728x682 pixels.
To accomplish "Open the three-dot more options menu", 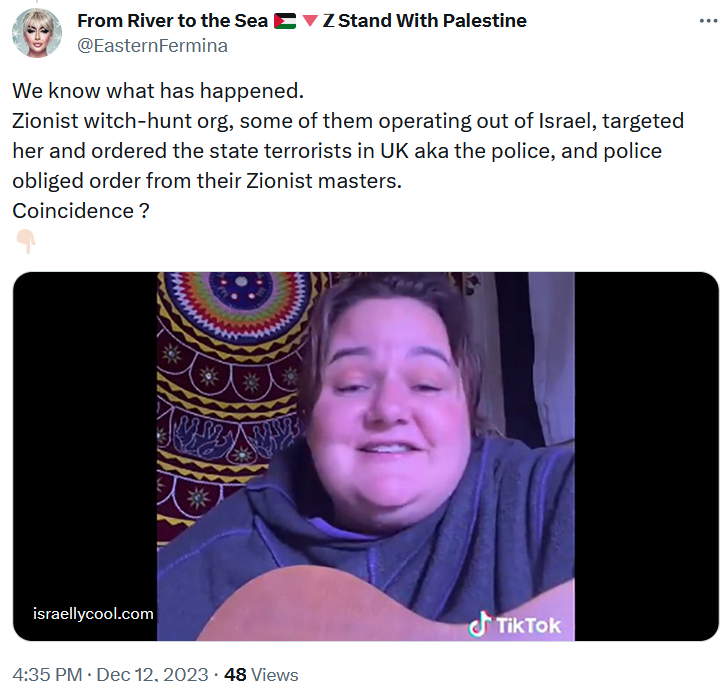I will tap(708, 21).
